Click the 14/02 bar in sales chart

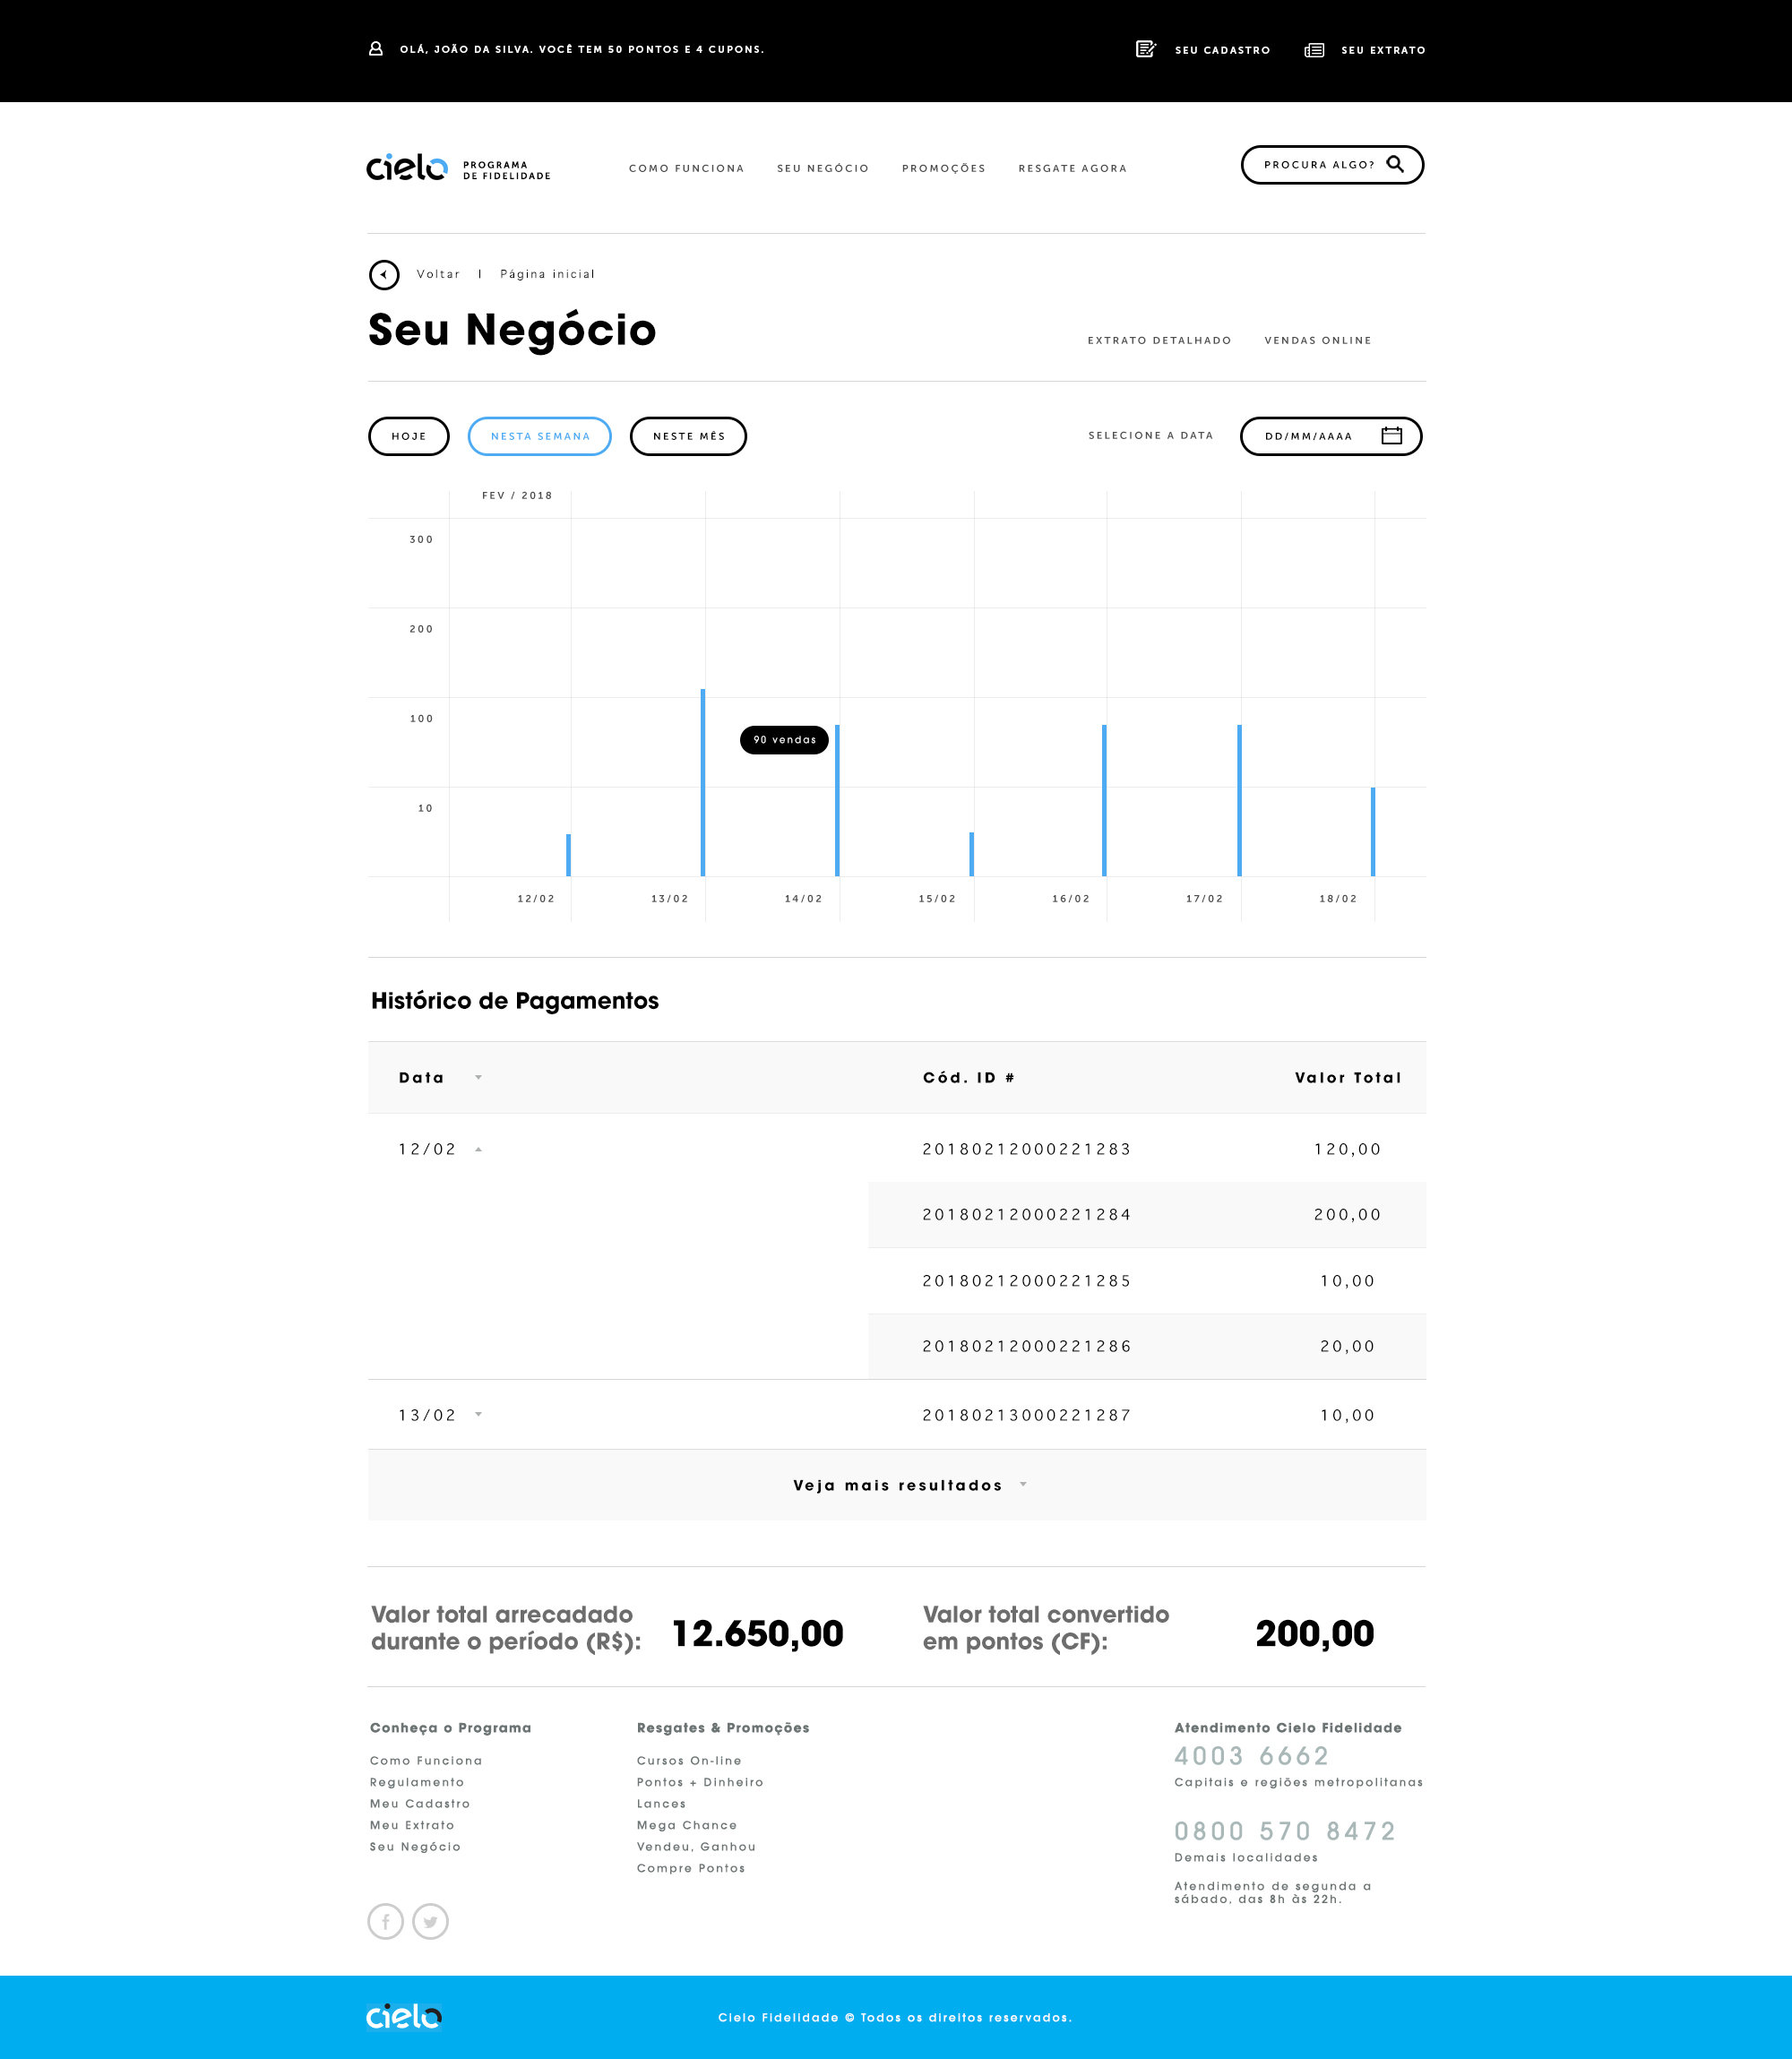tap(837, 800)
